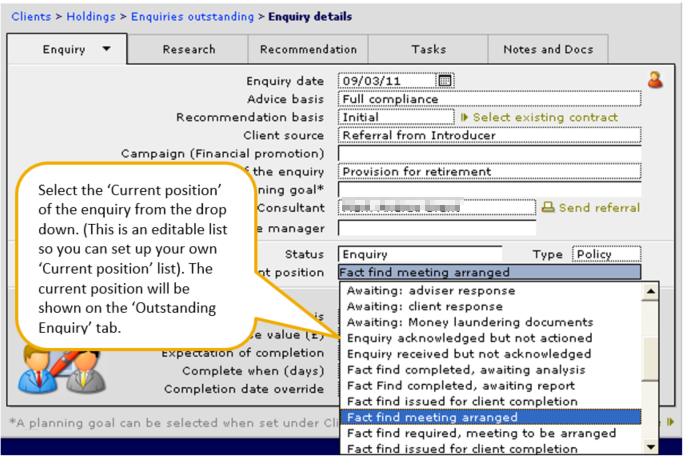
Task: Click the orange user icon at top right
Action: point(655,80)
